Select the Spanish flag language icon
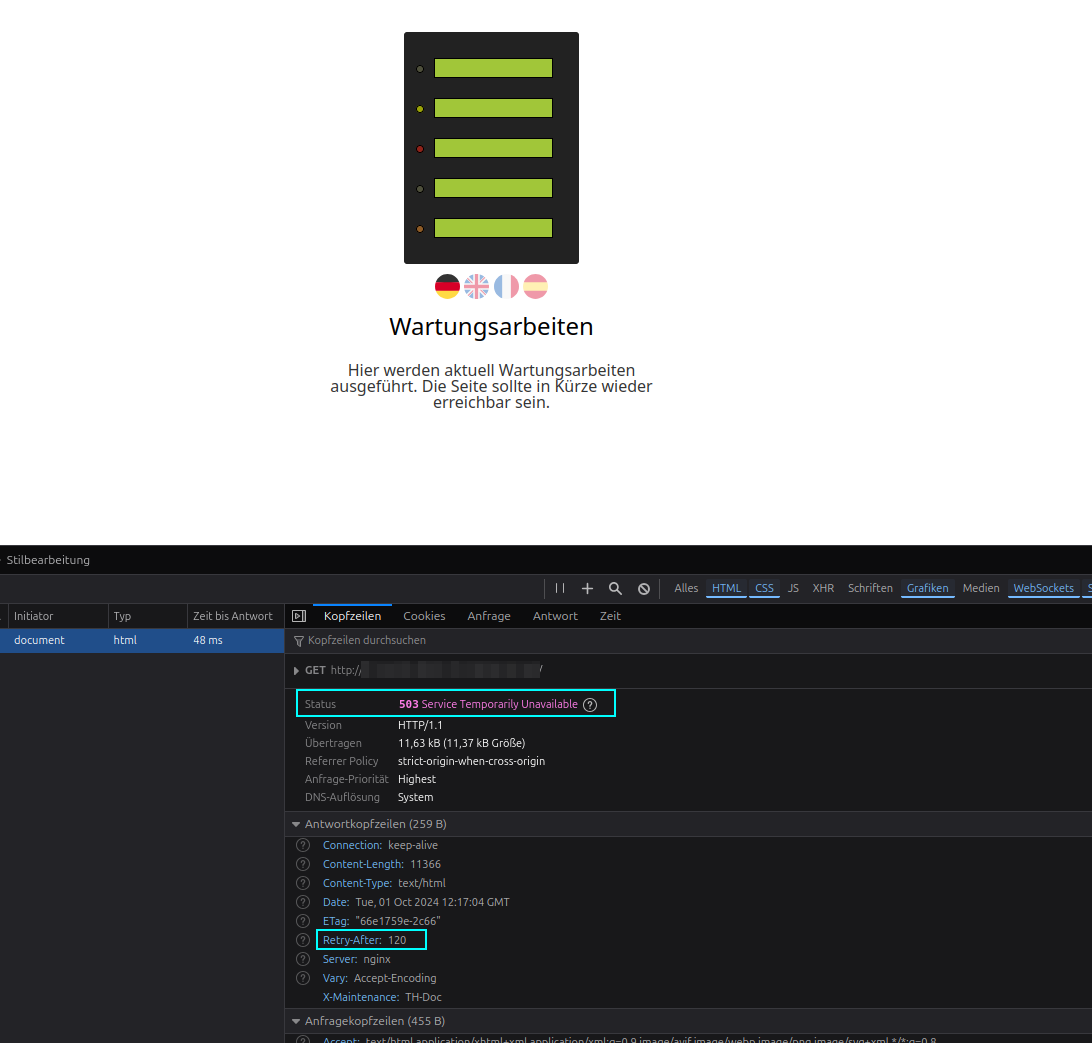 535,286
